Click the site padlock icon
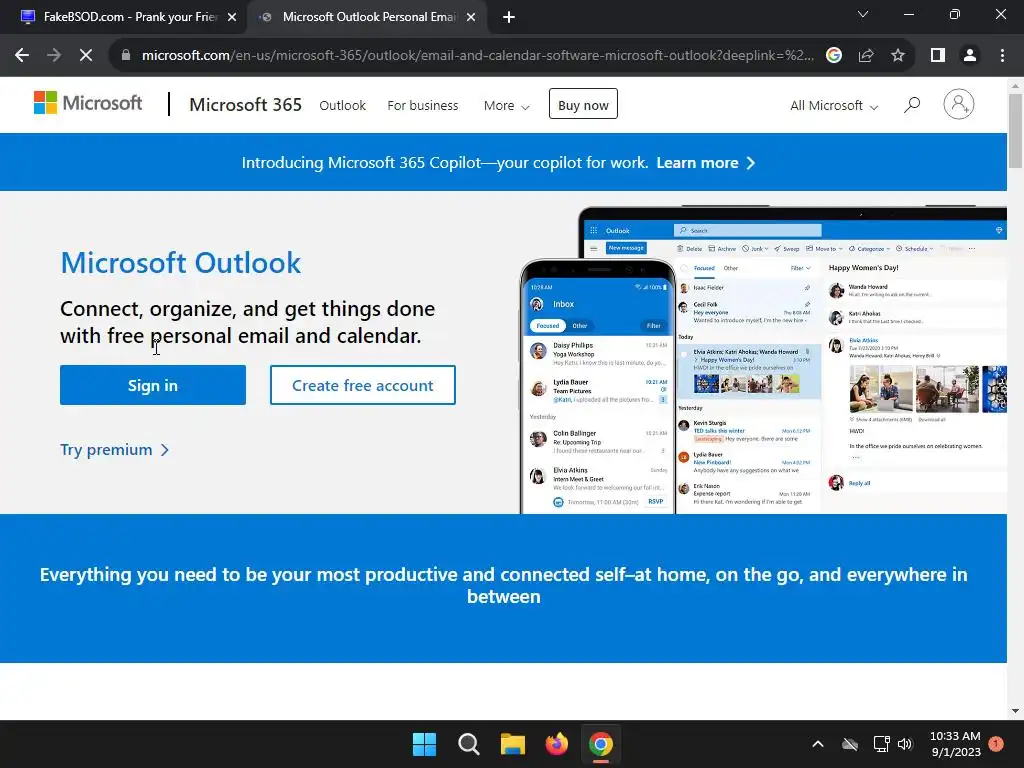This screenshot has height=768, width=1024. [x=126, y=56]
